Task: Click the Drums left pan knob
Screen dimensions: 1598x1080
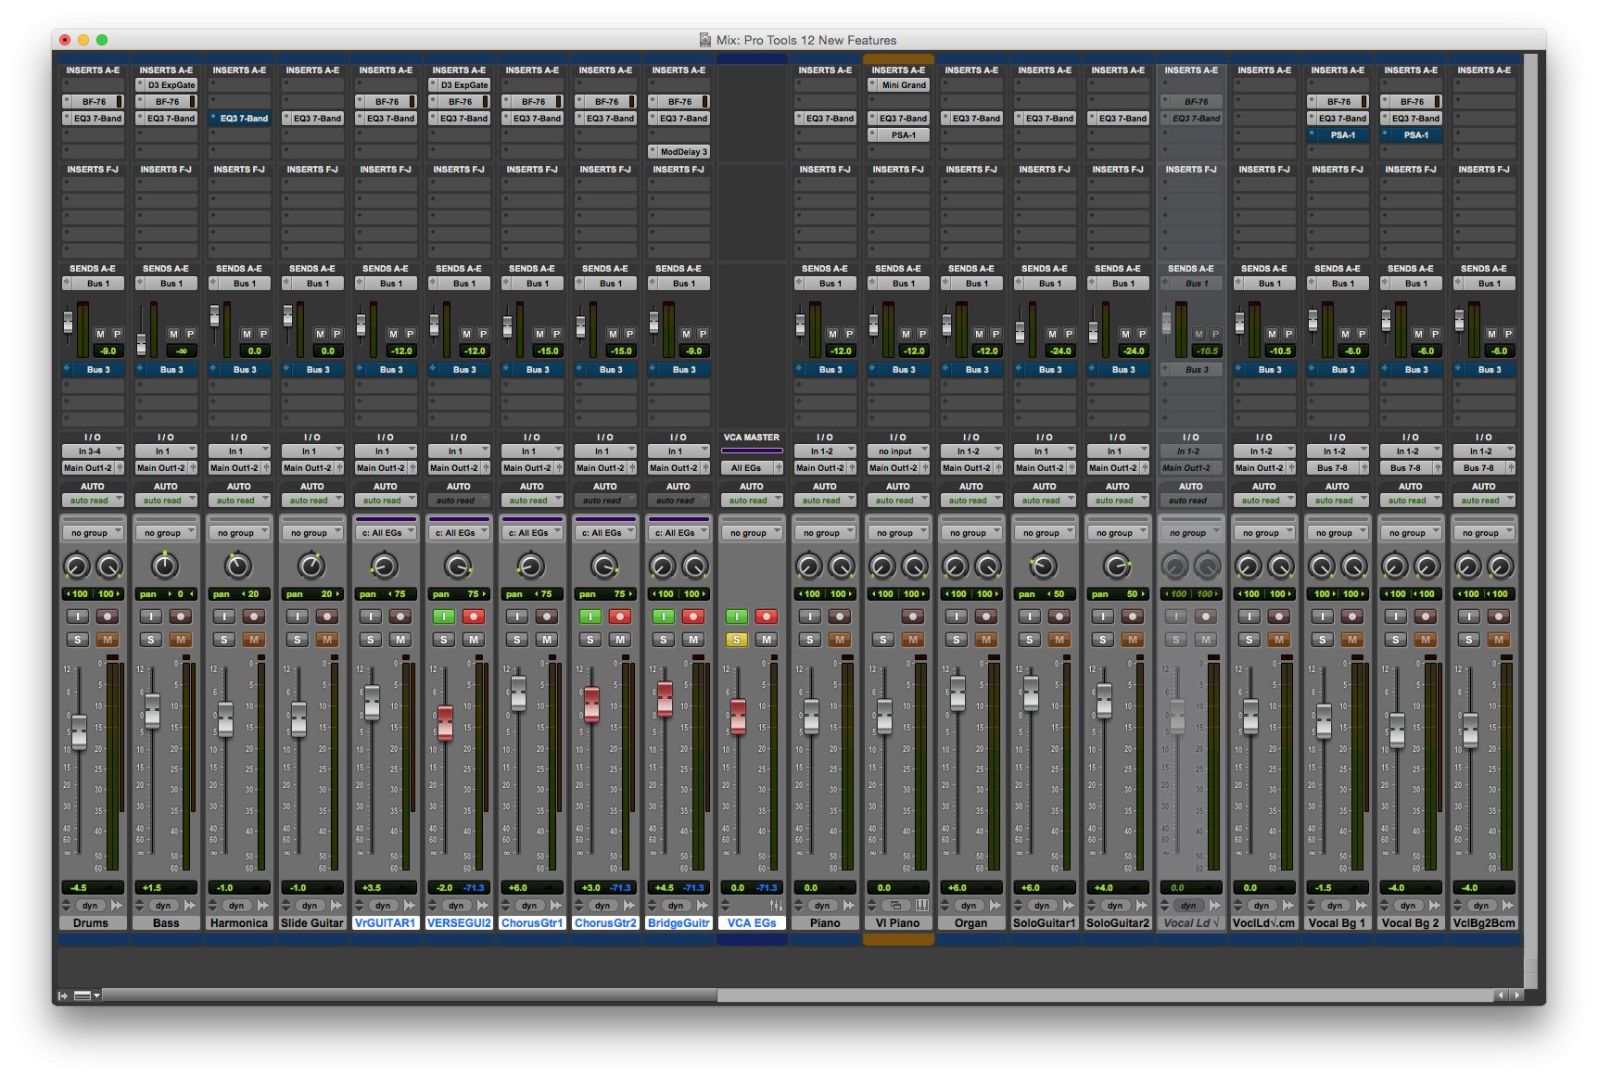Action: pos(77,567)
